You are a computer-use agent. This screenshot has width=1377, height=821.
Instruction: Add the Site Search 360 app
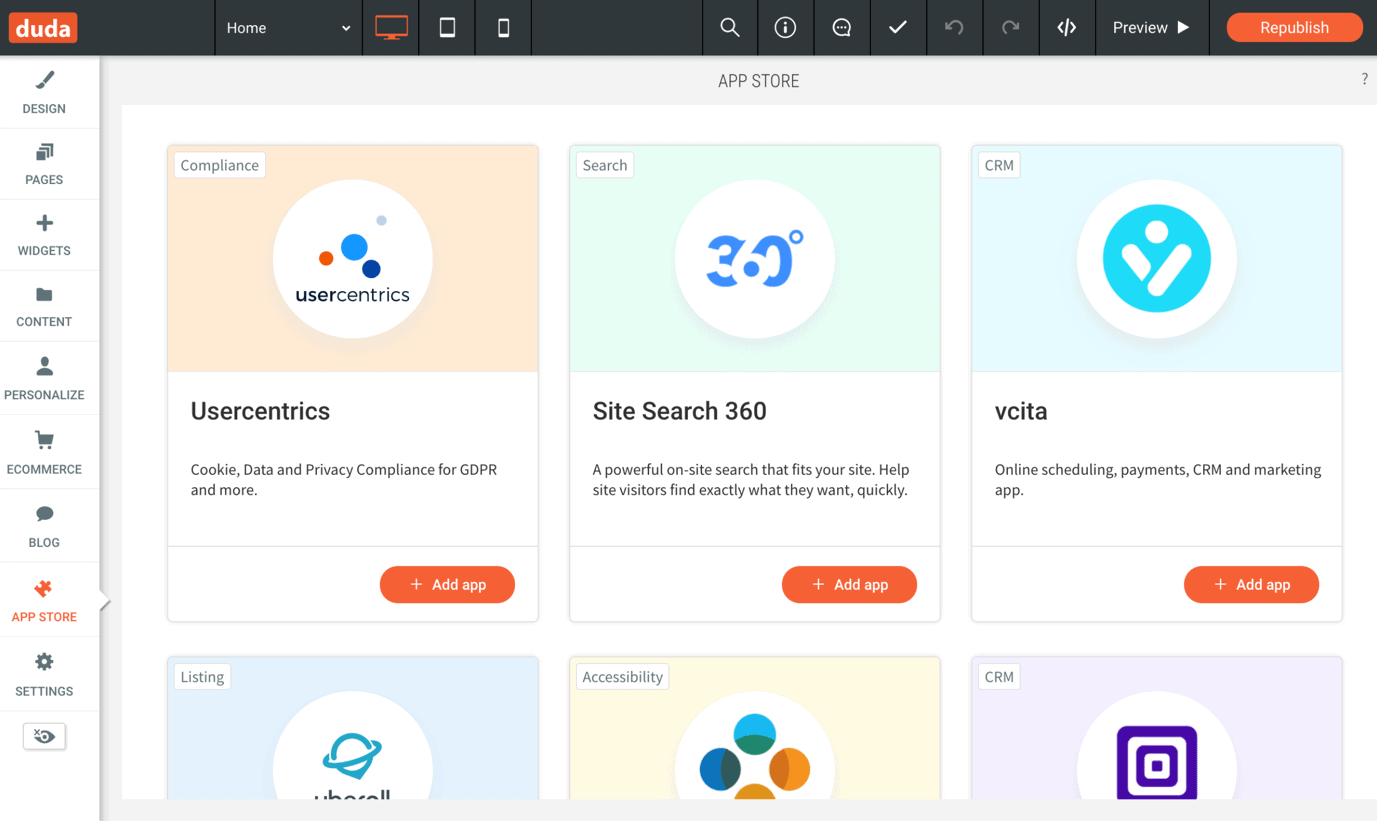[x=849, y=585]
